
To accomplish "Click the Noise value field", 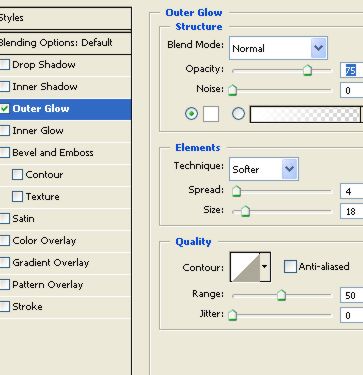I will 352,90.
